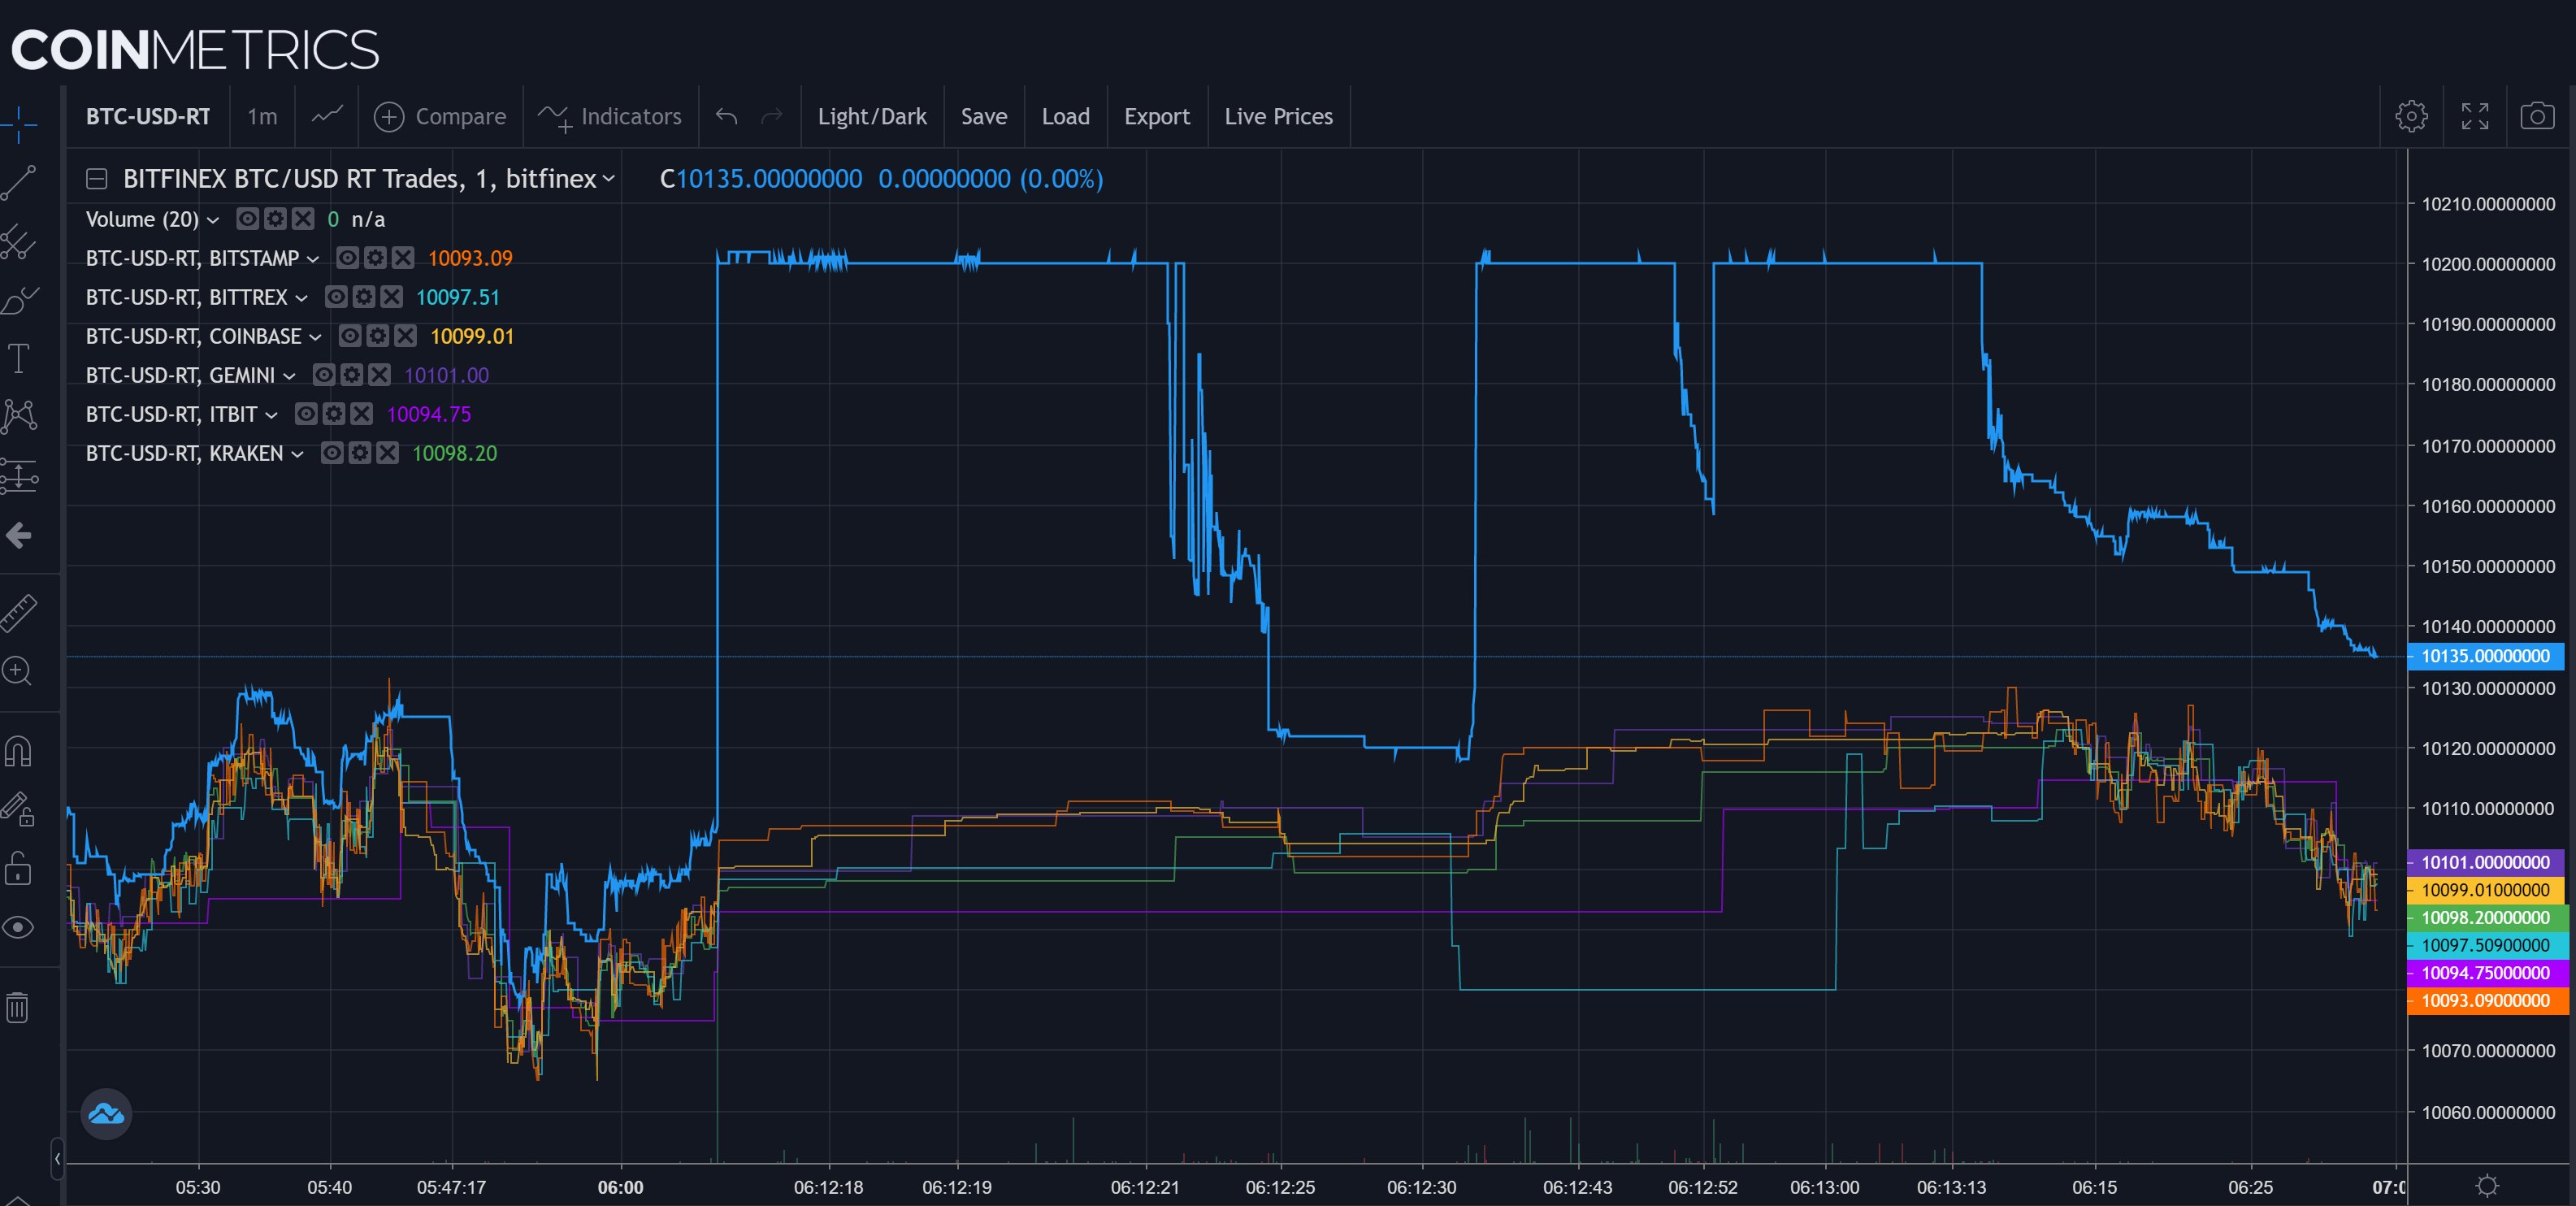Lock all drawing tools
Image resolution: width=2576 pixels, height=1206 pixels.
pyautogui.click(x=19, y=868)
